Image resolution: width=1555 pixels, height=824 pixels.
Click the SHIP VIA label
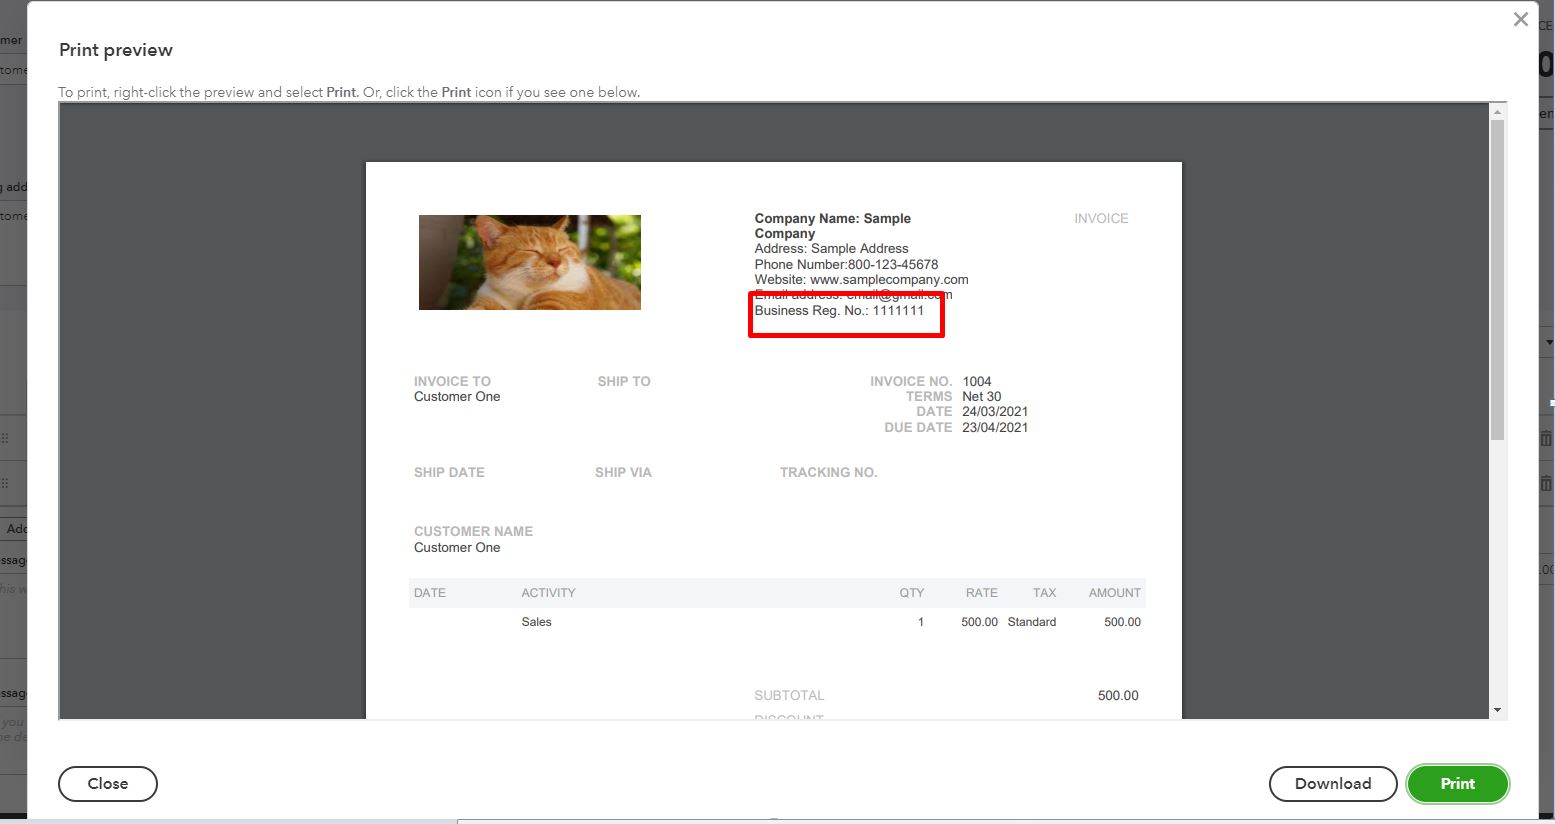coord(623,472)
